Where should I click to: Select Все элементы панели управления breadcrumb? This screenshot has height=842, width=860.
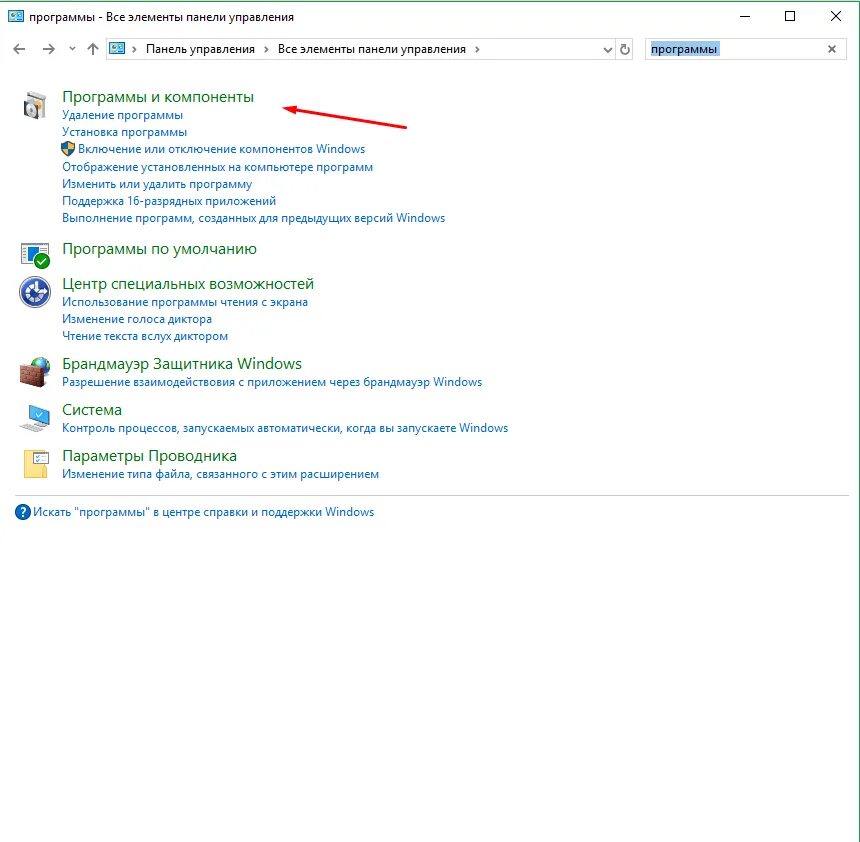(x=371, y=49)
